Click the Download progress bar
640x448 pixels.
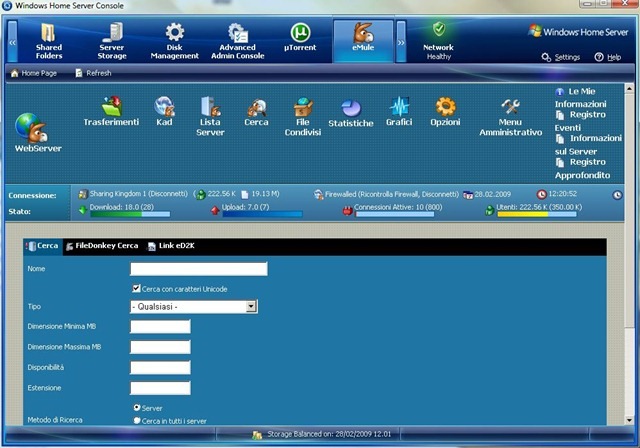[130, 214]
